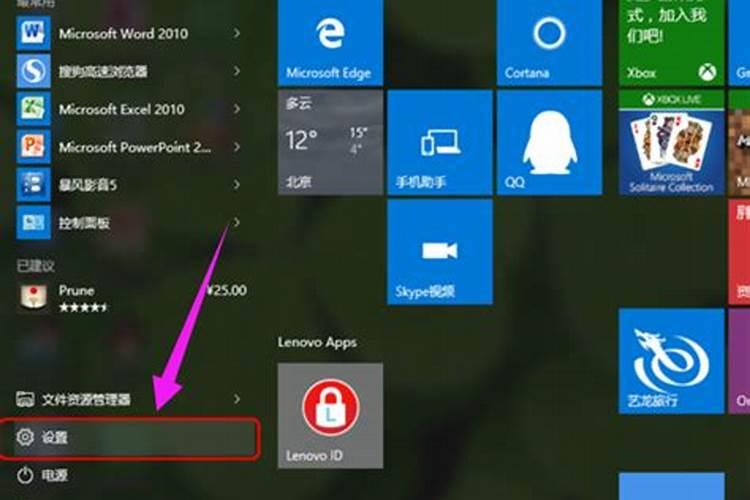Expand 暴风影音5 jump list arrow
750x500 pixels.
click(x=237, y=184)
